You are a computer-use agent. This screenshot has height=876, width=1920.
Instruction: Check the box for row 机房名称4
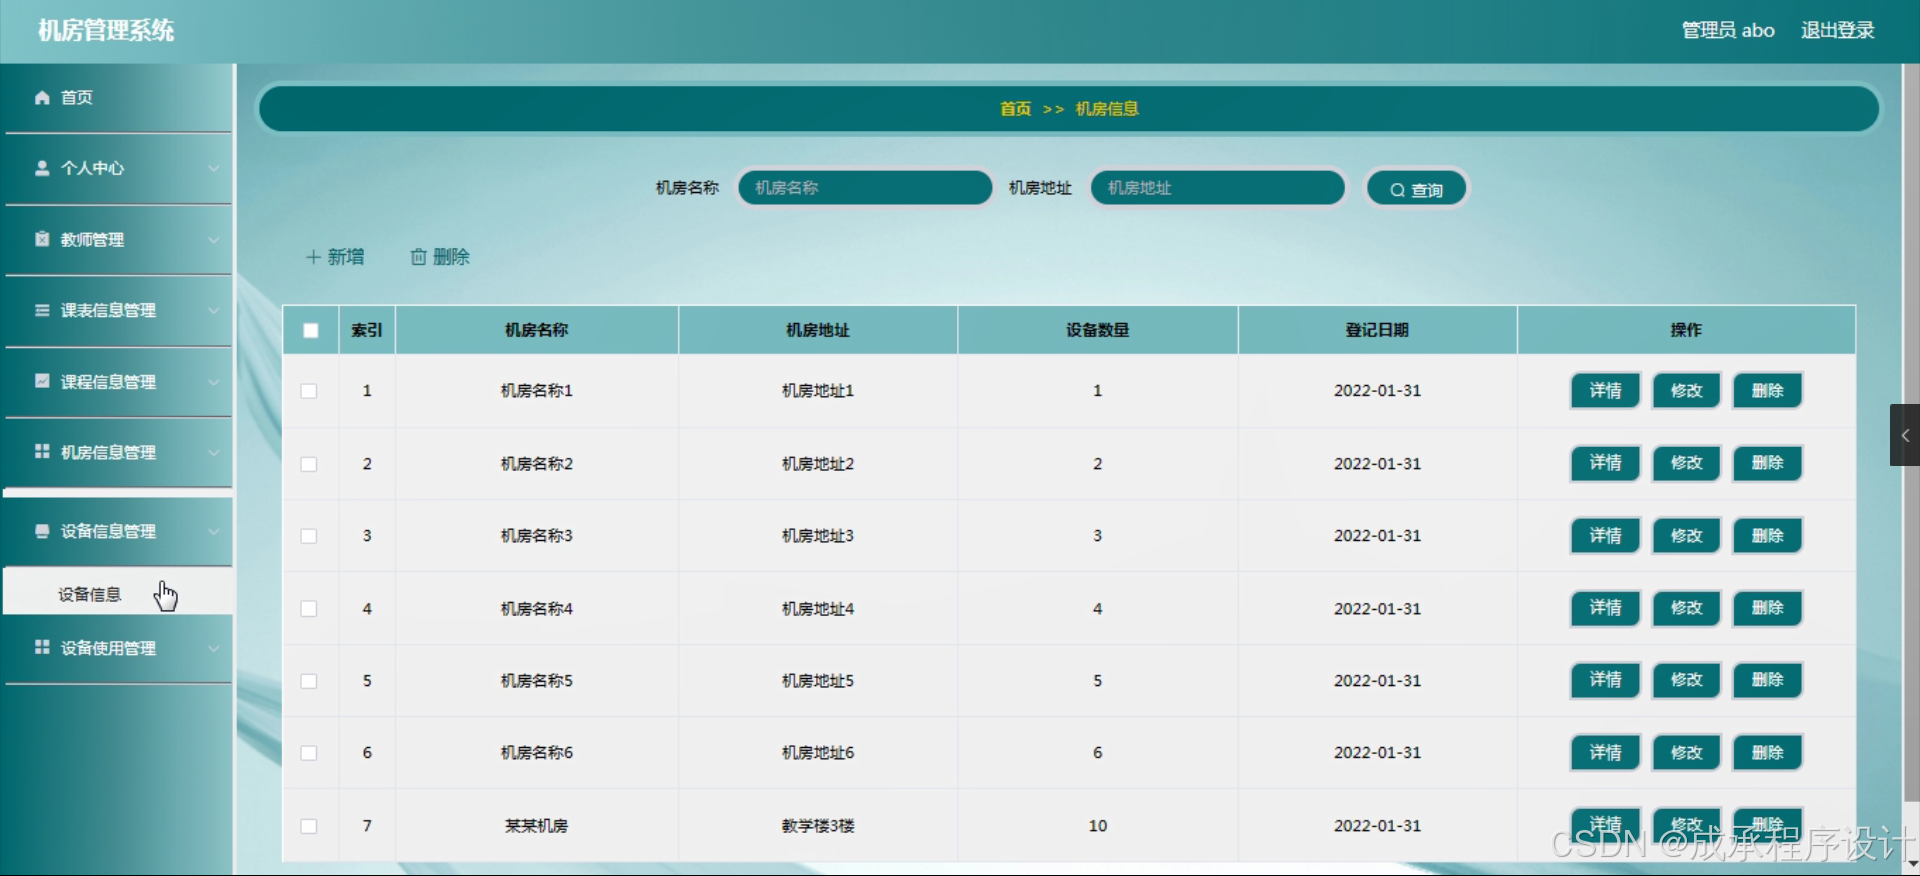309,609
